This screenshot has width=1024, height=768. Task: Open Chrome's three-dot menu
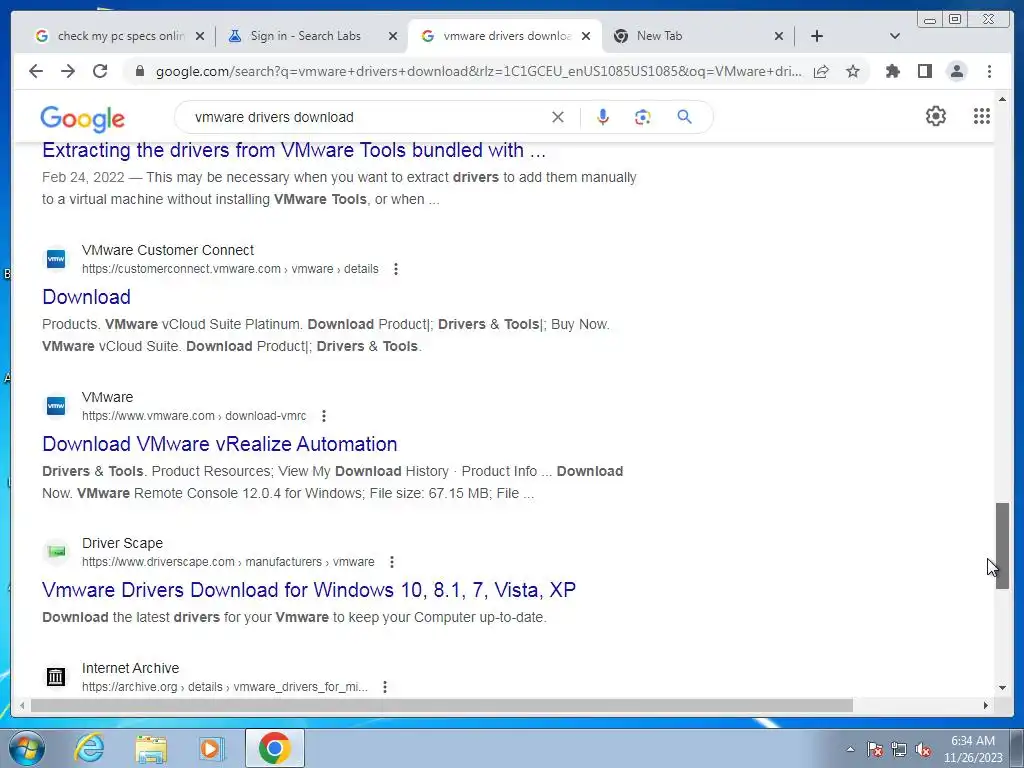989,71
